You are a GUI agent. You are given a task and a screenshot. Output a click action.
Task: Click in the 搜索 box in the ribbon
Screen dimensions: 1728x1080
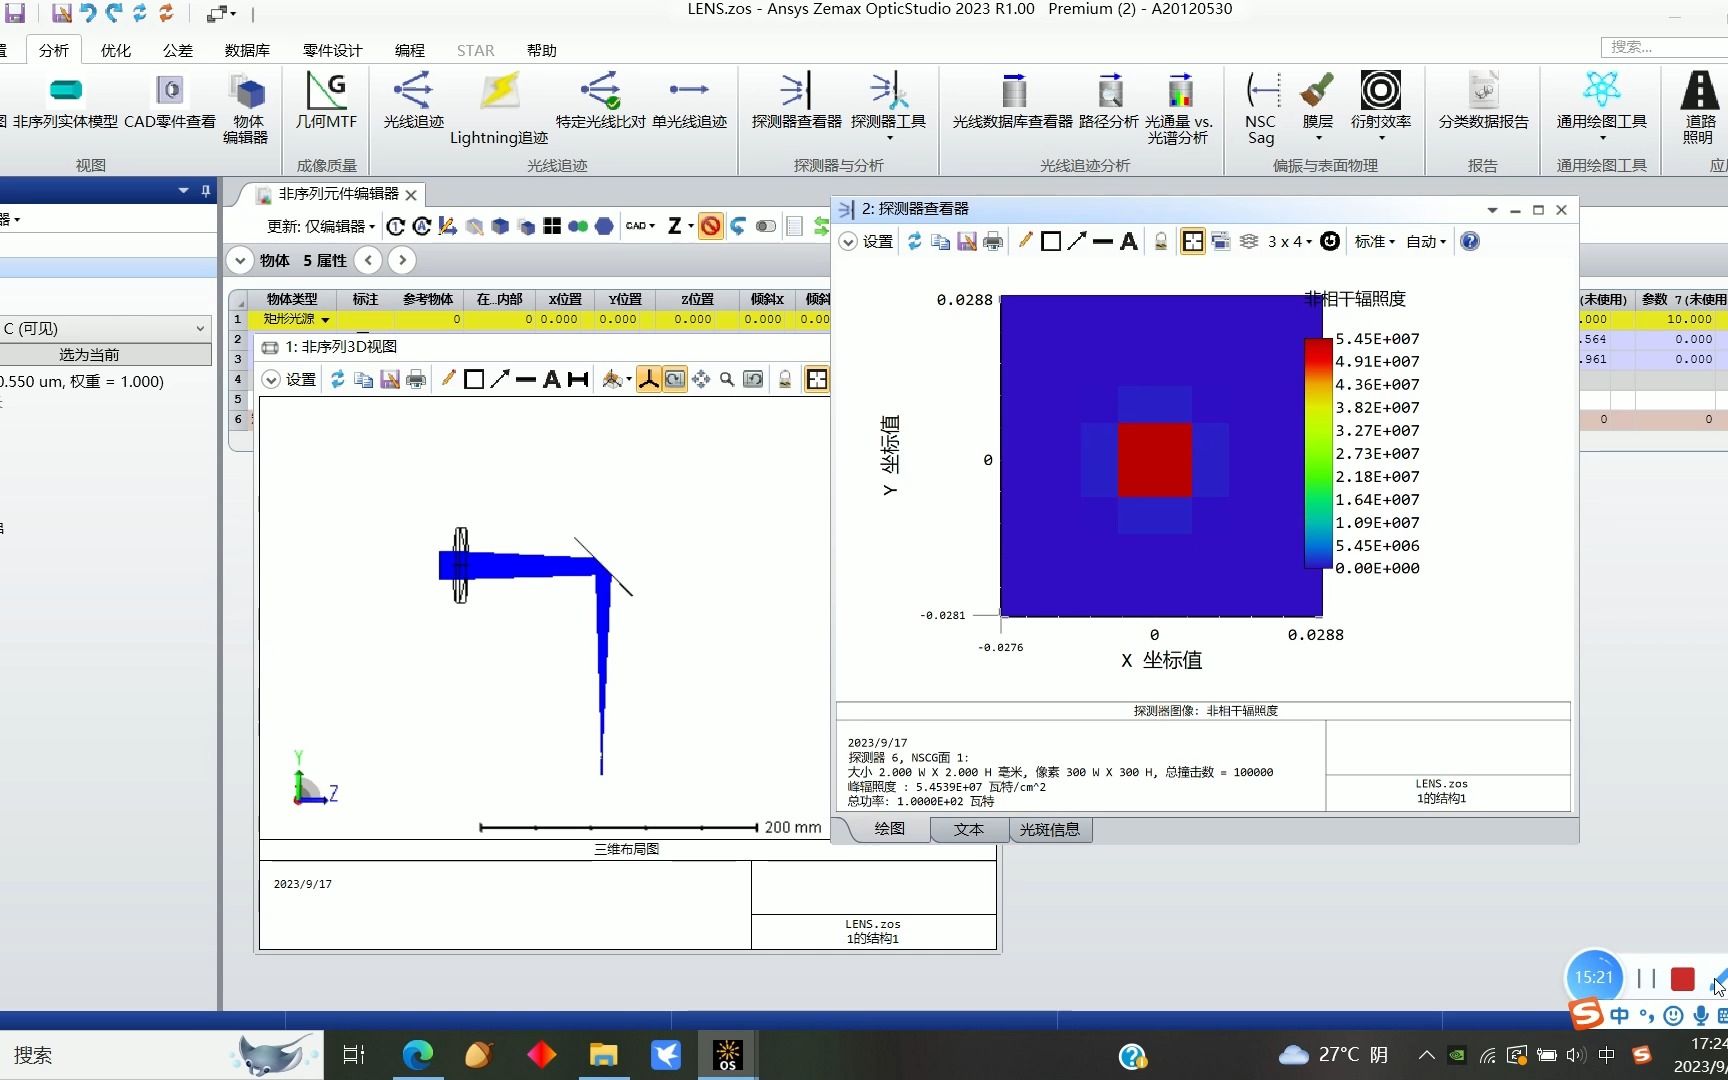click(x=1665, y=47)
